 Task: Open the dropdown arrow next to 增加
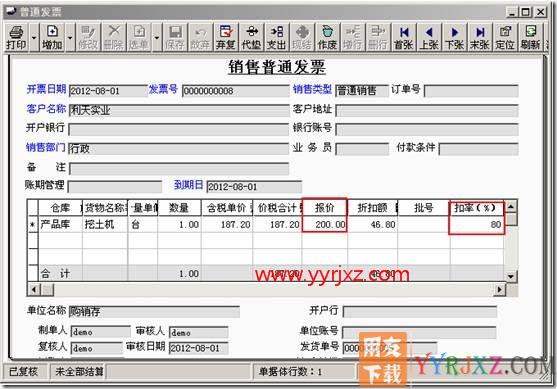[70, 38]
